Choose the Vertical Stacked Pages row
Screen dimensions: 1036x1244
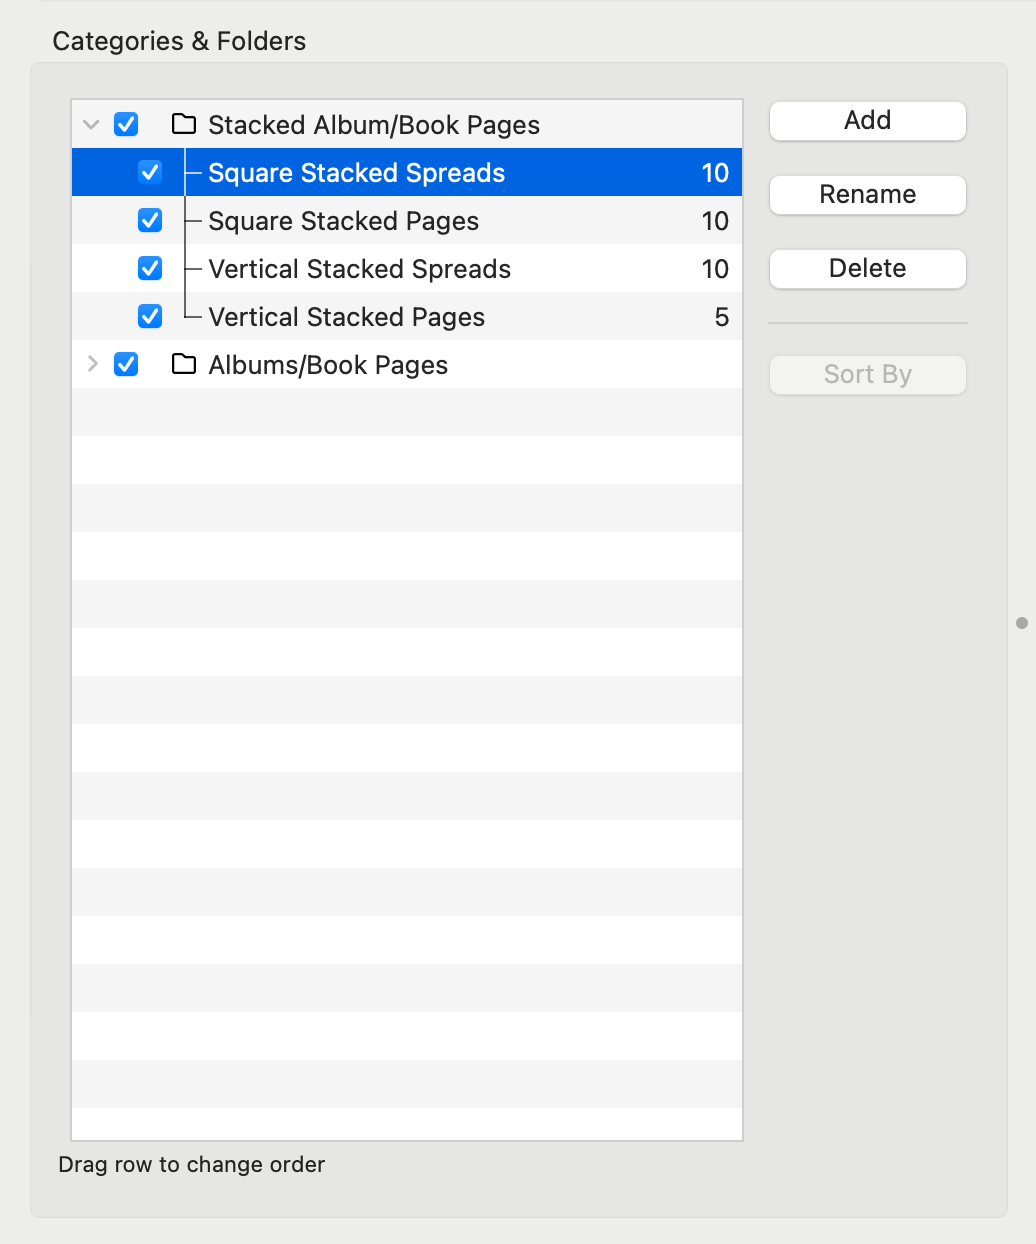347,317
